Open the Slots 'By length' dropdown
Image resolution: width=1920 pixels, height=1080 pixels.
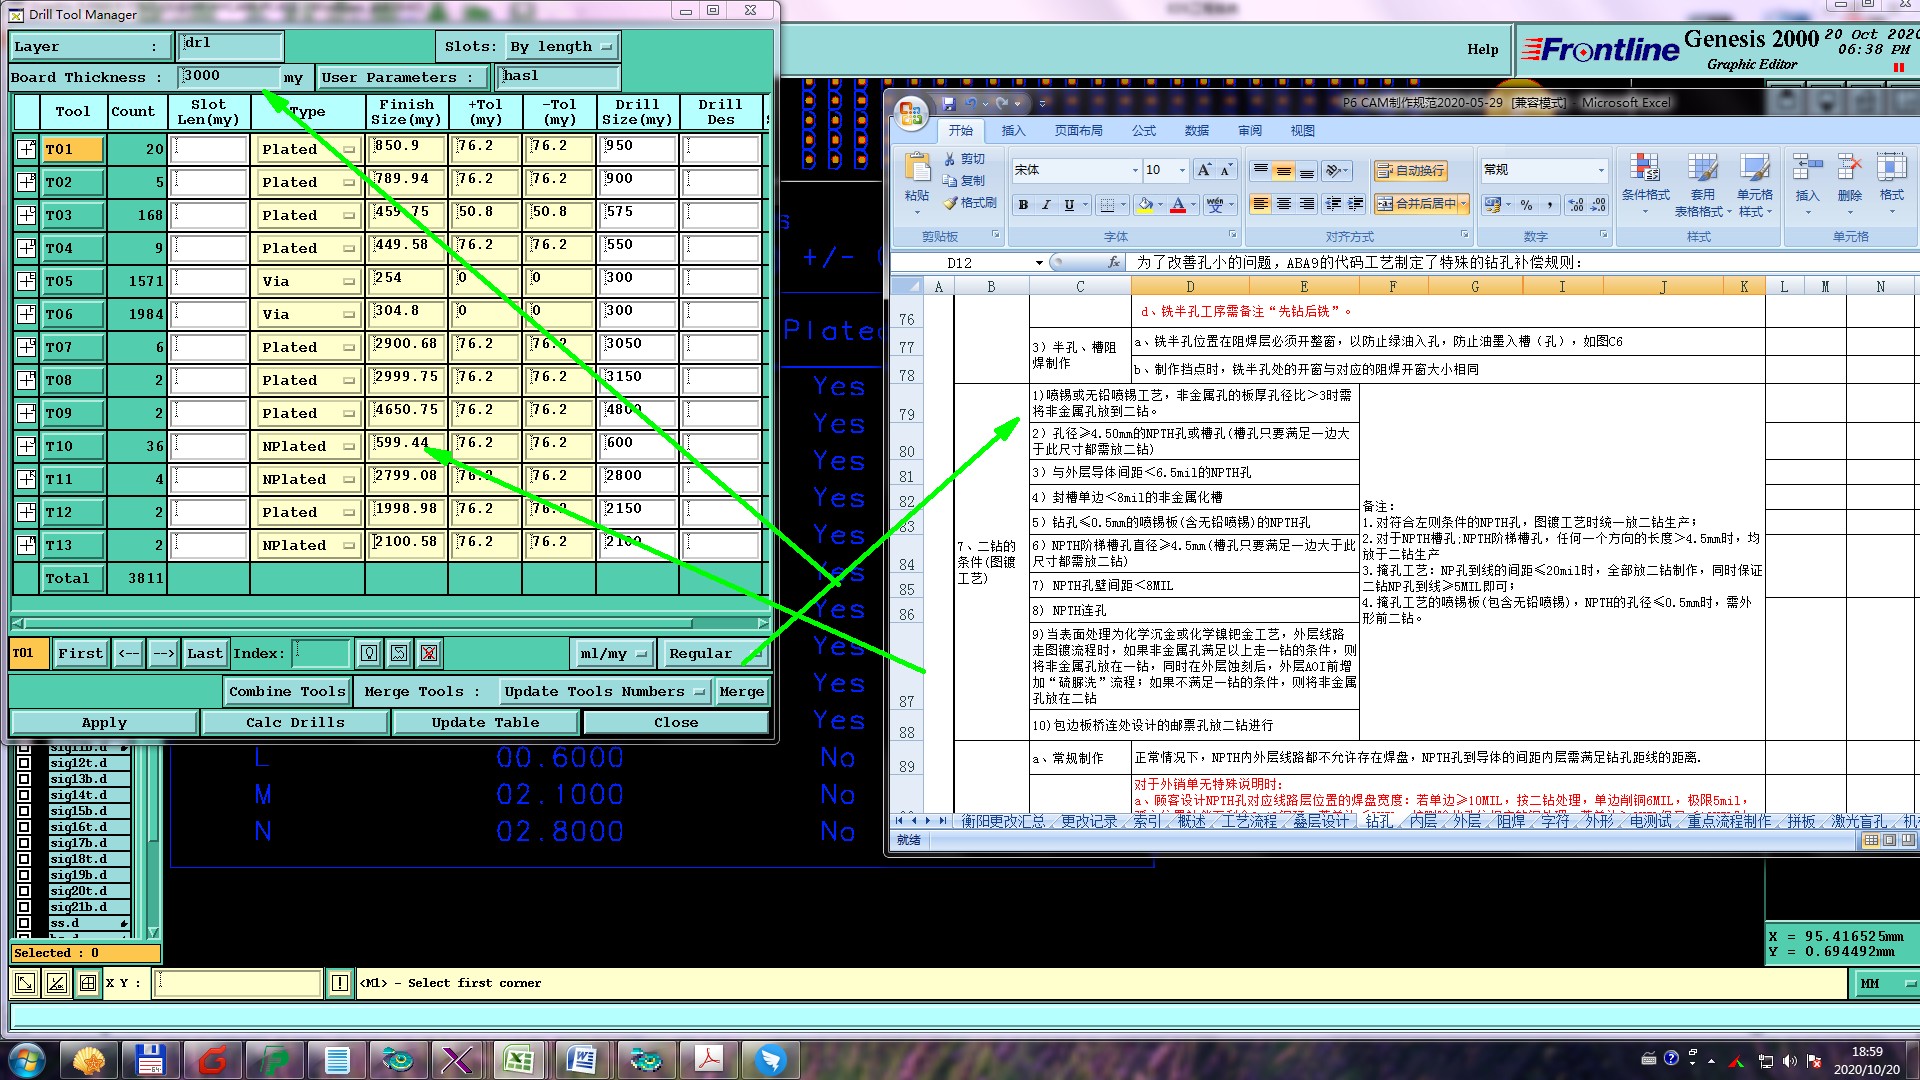coord(562,47)
